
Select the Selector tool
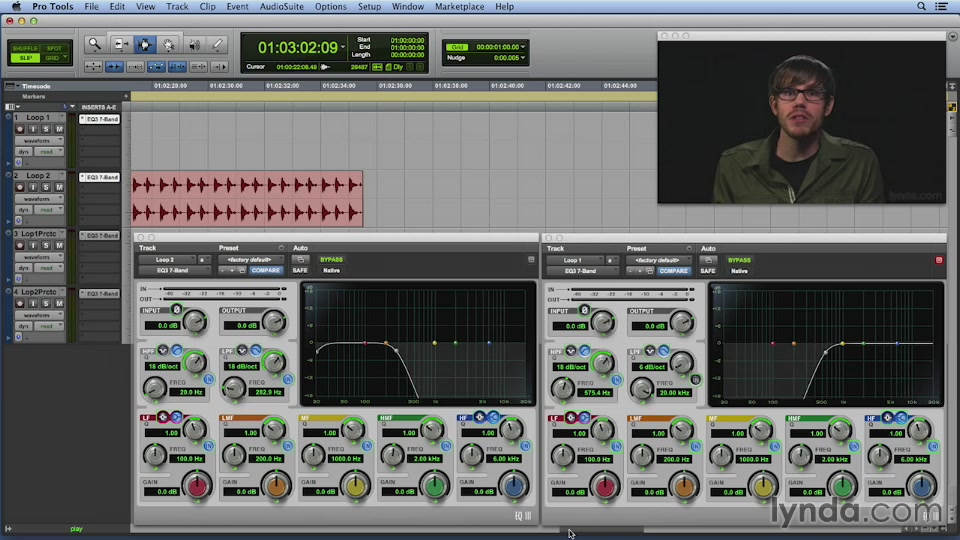click(144, 45)
